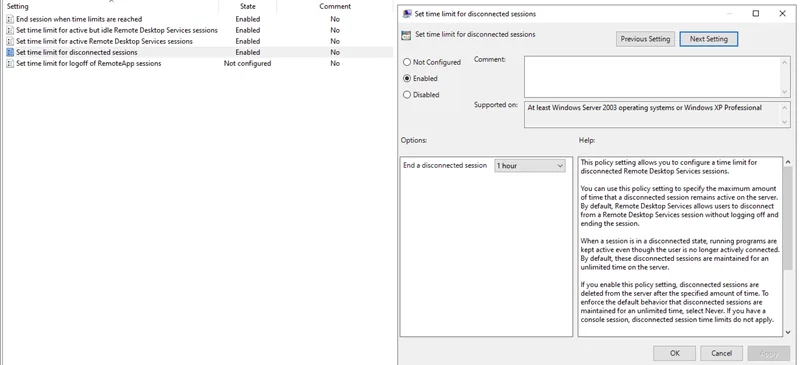The height and width of the screenshot is (365, 800).
Task: Select Set time limit for disconnected sessions in list
Action: point(77,52)
